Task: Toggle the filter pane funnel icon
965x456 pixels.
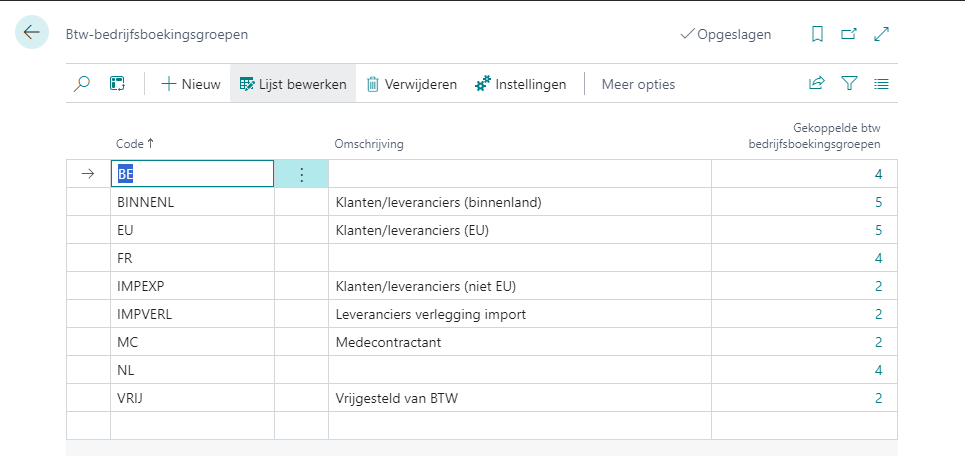Action: tap(849, 84)
